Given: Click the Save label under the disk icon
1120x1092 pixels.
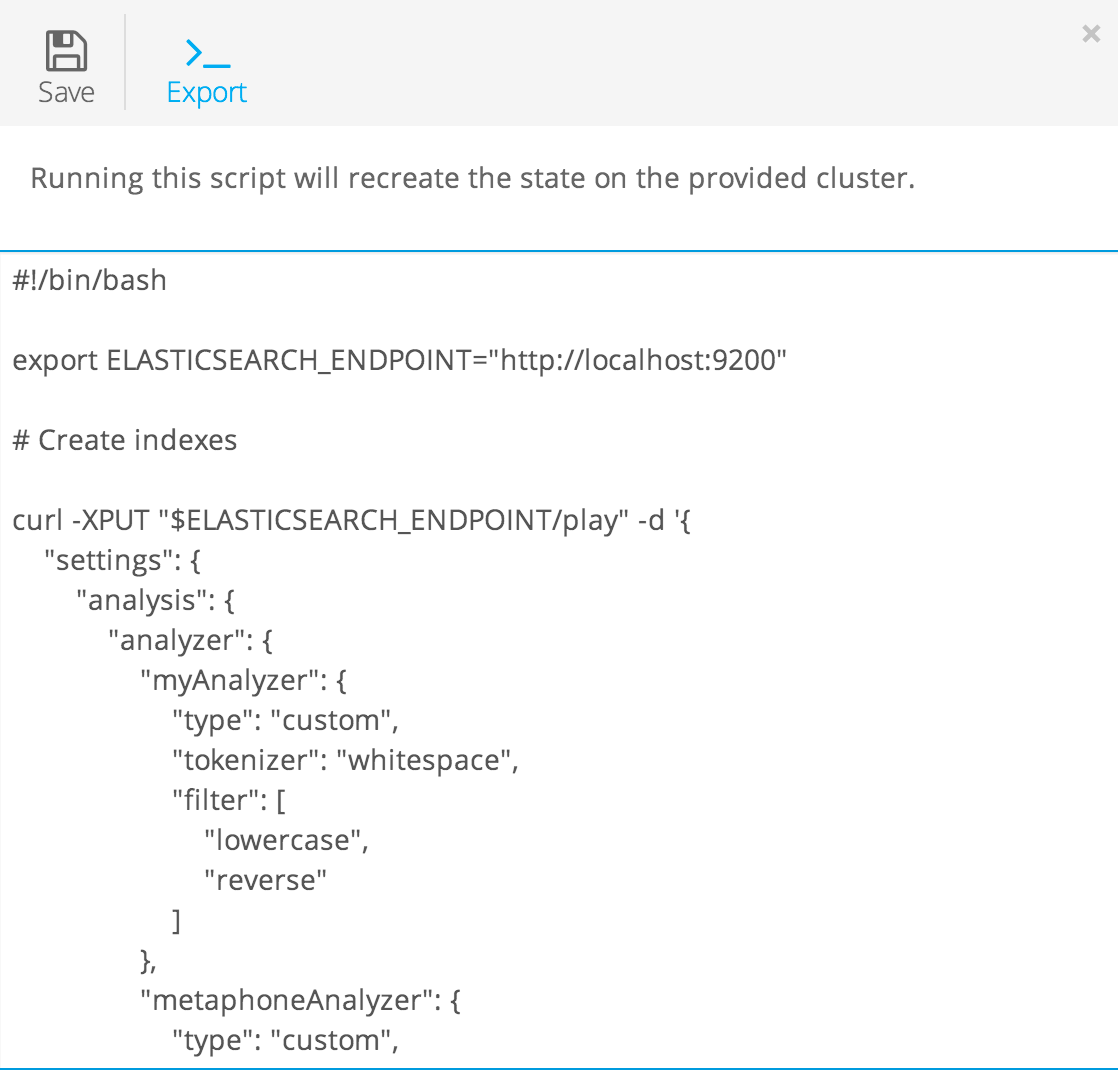Looking at the screenshot, I should pyautogui.click(x=65, y=92).
